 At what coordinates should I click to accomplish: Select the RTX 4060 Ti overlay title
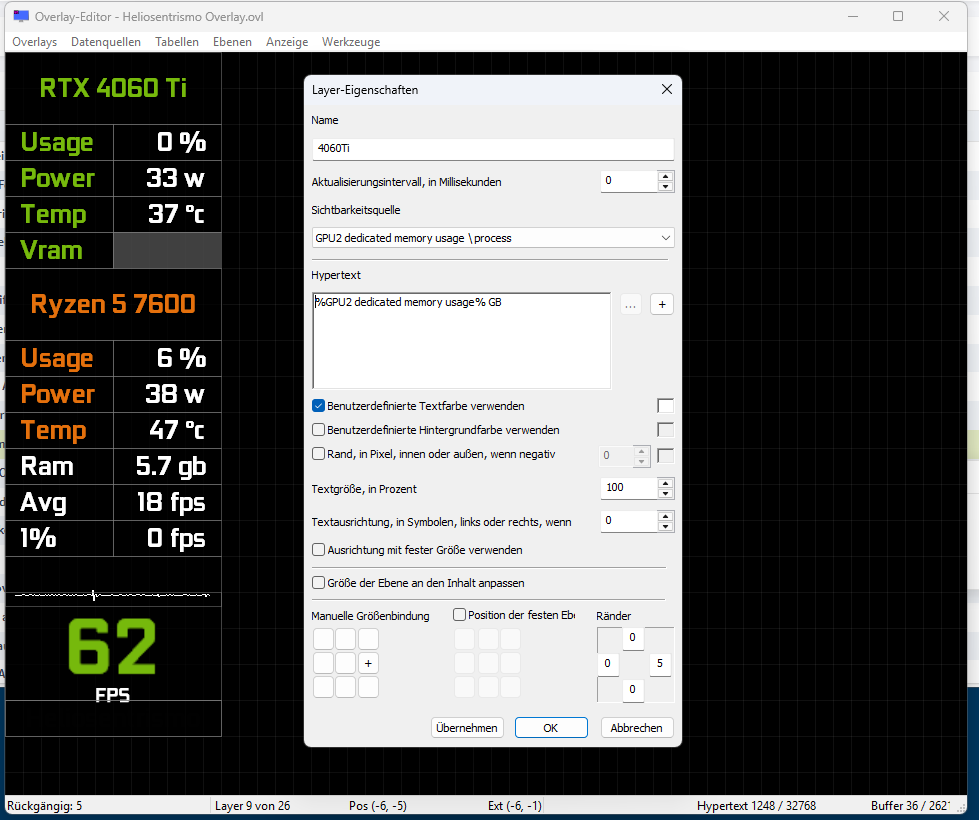pos(113,88)
